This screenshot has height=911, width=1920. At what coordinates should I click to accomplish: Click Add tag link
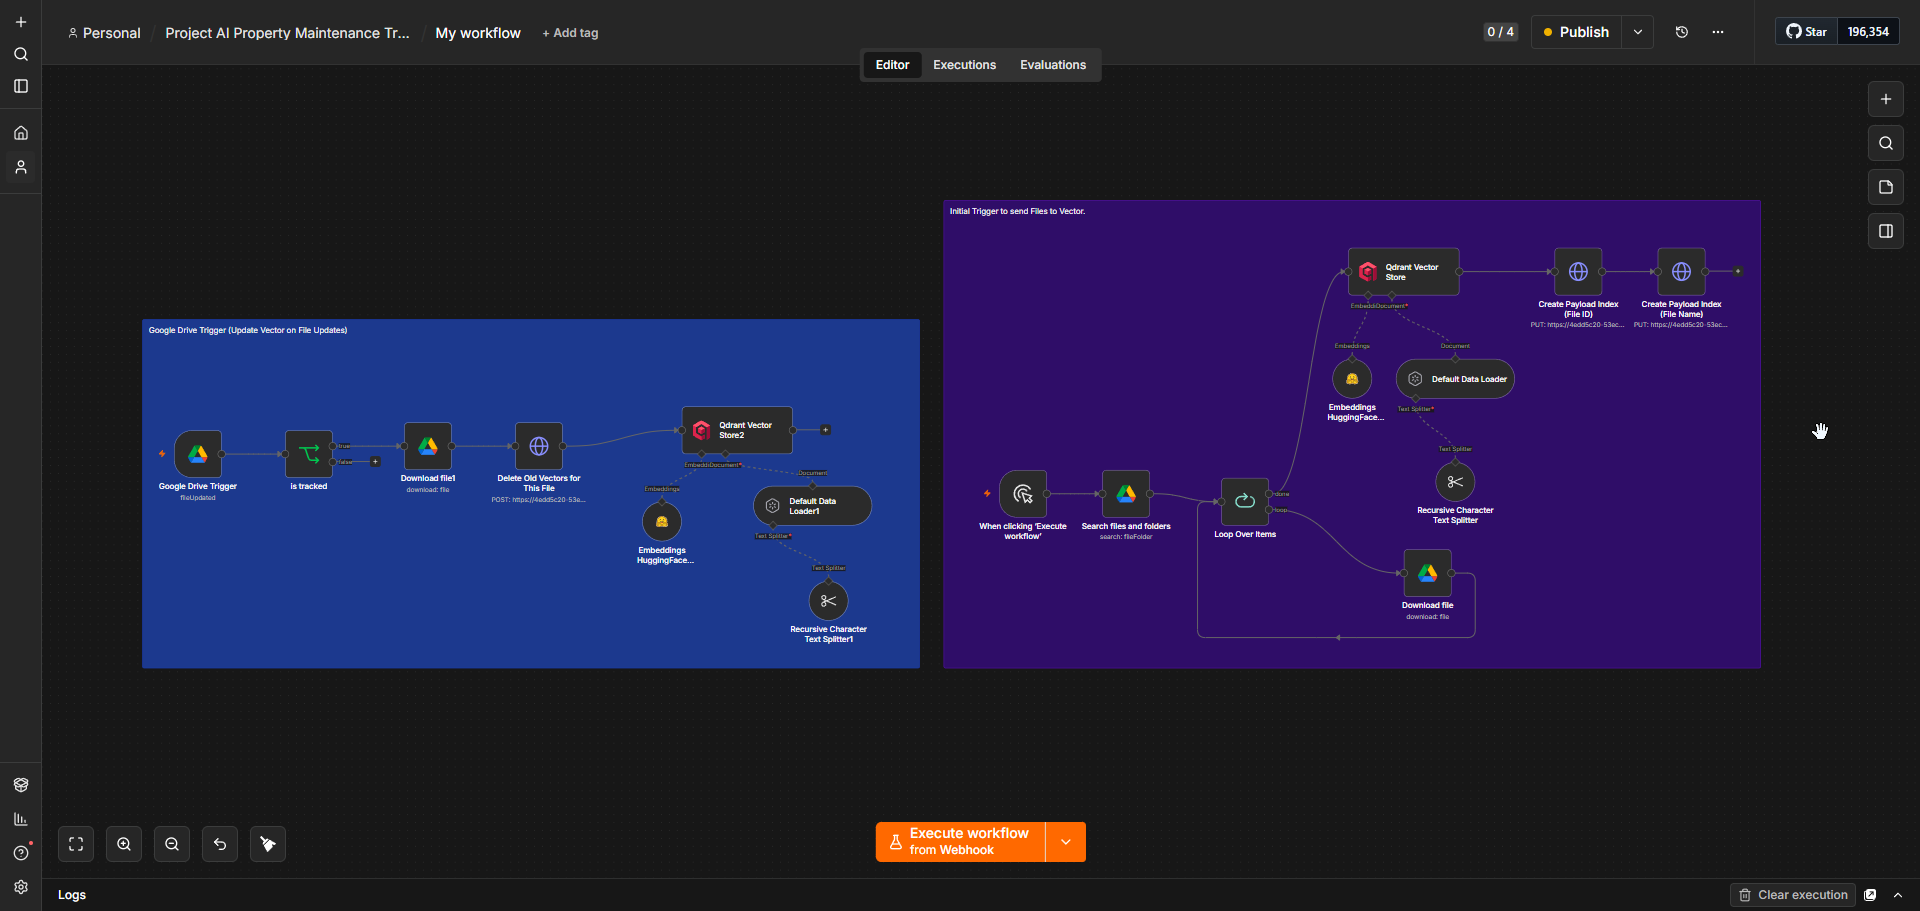(570, 33)
